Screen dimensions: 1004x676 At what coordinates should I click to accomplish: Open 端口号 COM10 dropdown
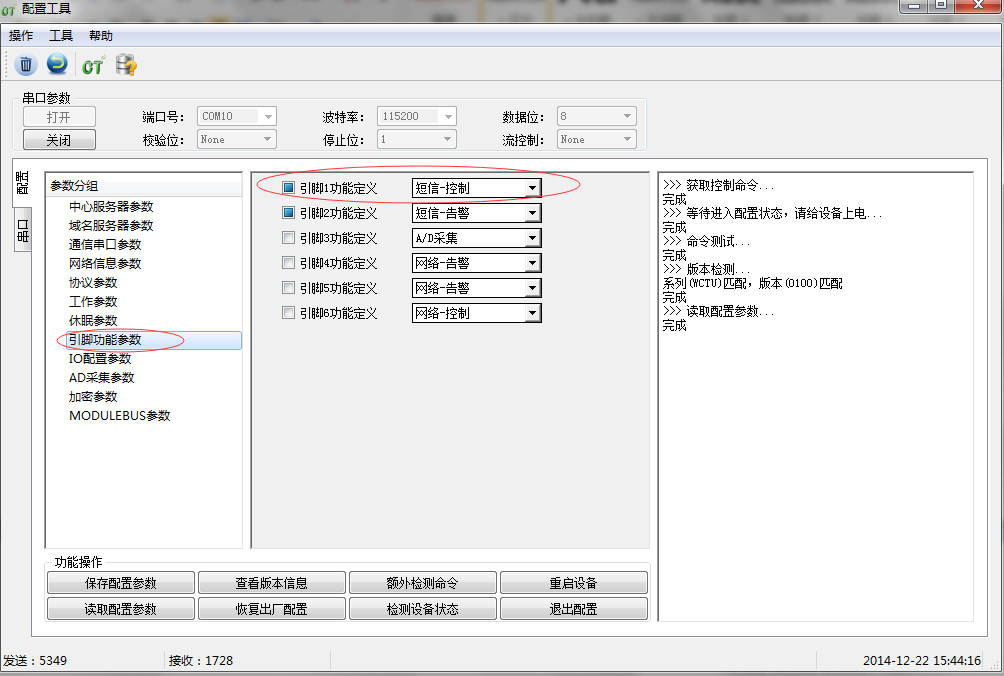[x=236, y=116]
